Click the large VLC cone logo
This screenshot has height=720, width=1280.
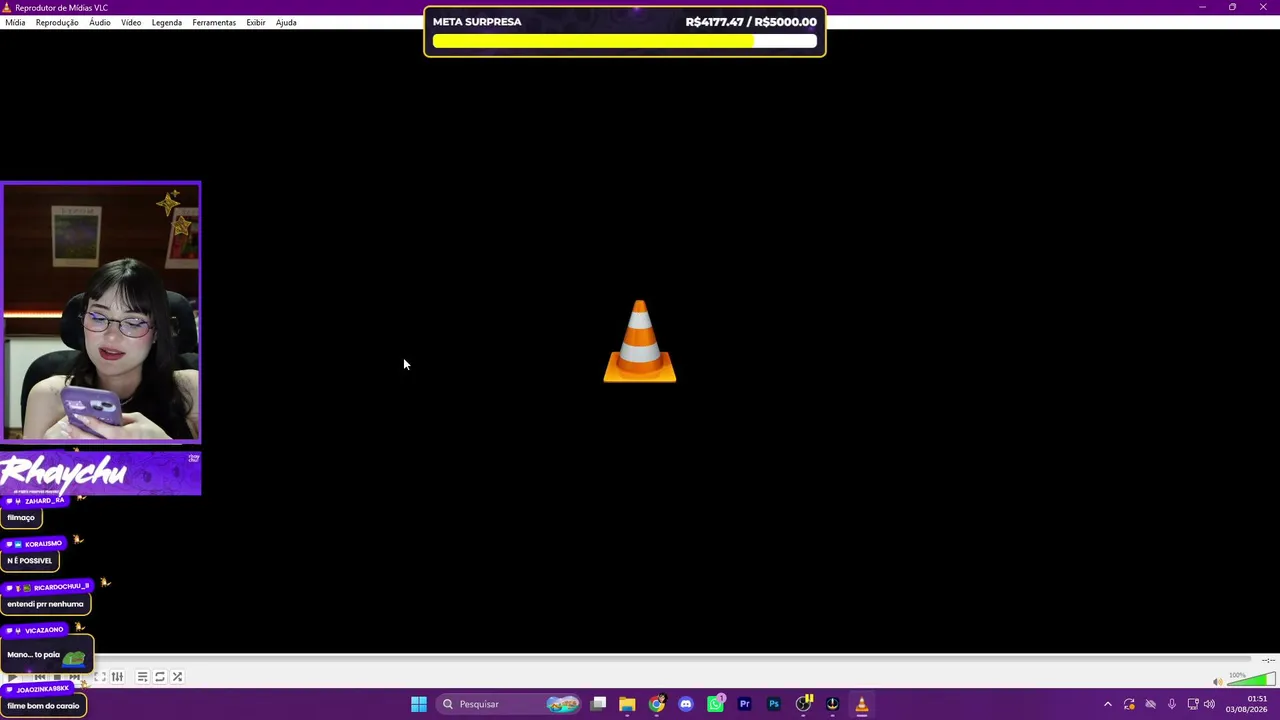tap(640, 341)
